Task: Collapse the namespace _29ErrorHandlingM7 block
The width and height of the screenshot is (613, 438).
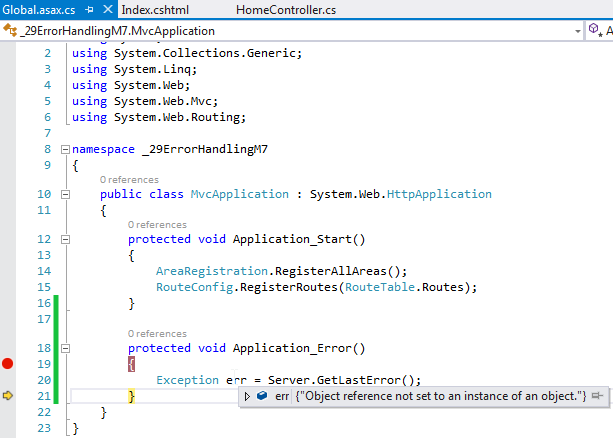Action: click(65, 149)
